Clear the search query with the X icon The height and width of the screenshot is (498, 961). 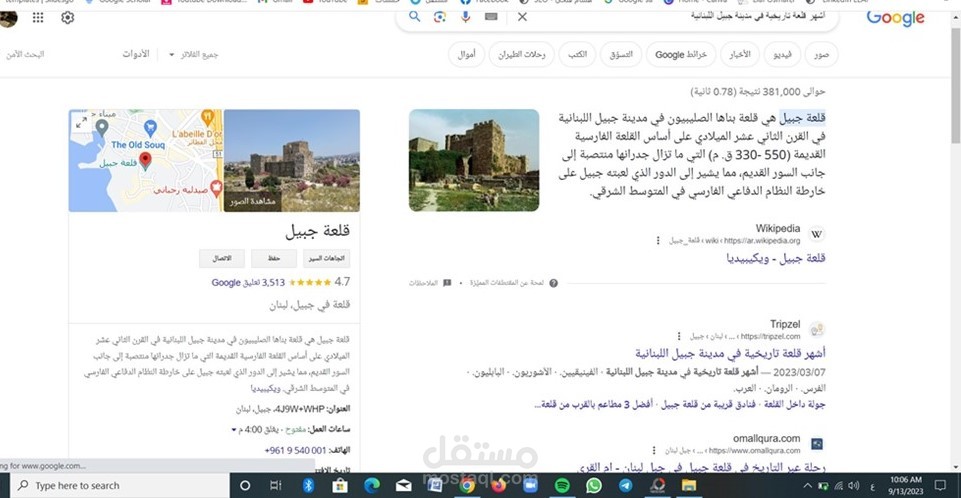tap(522, 17)
